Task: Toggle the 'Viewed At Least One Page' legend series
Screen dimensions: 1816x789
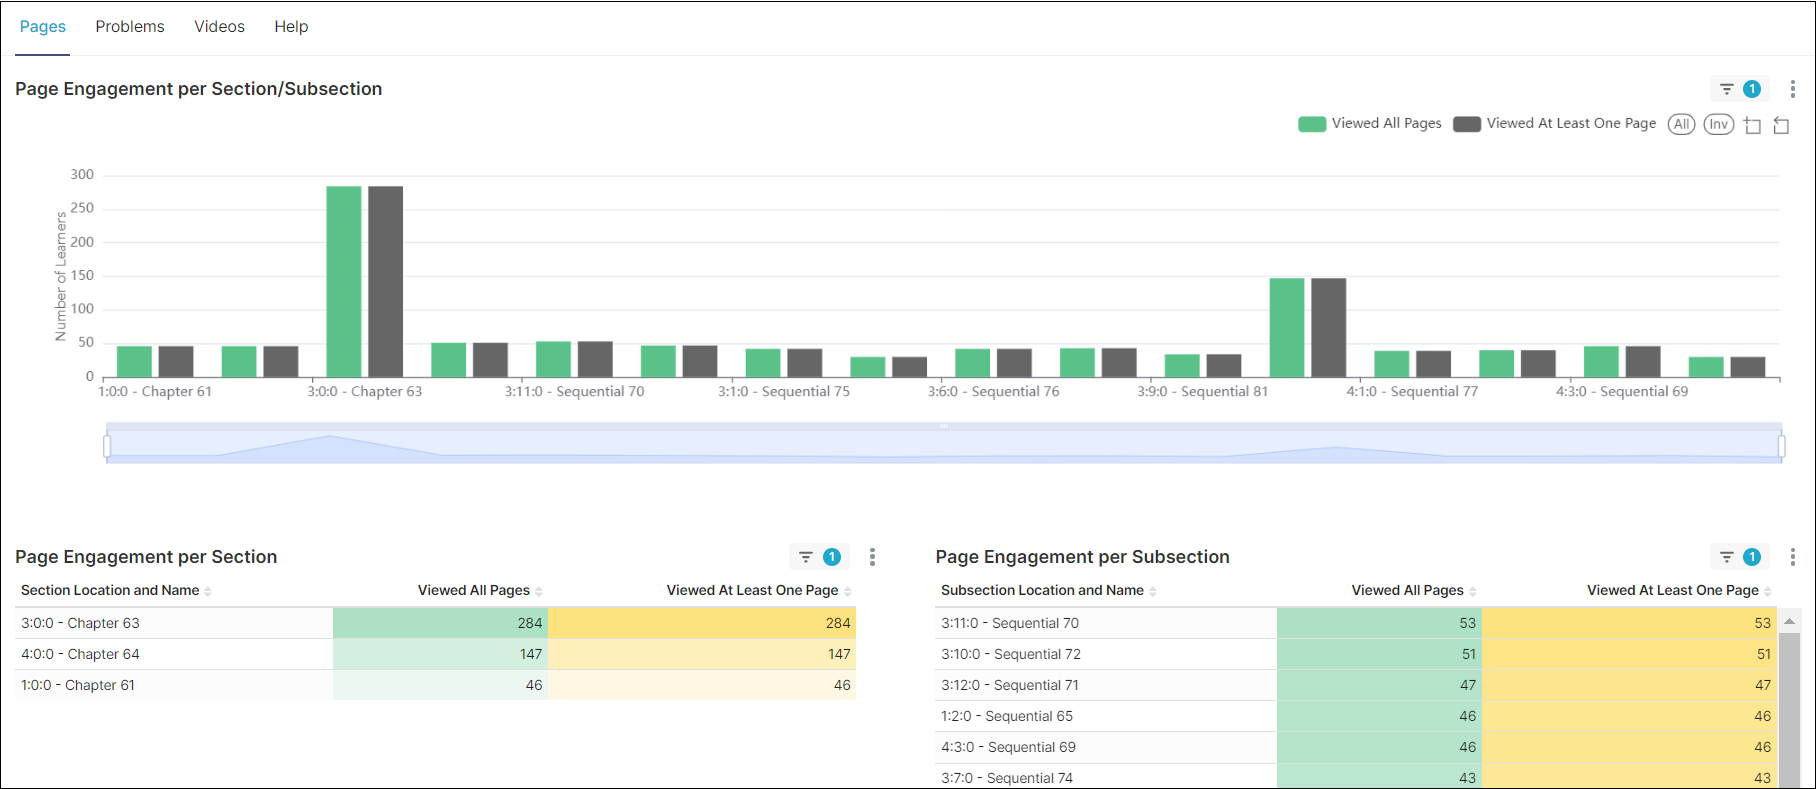Action: click(x=1555, y=124)
